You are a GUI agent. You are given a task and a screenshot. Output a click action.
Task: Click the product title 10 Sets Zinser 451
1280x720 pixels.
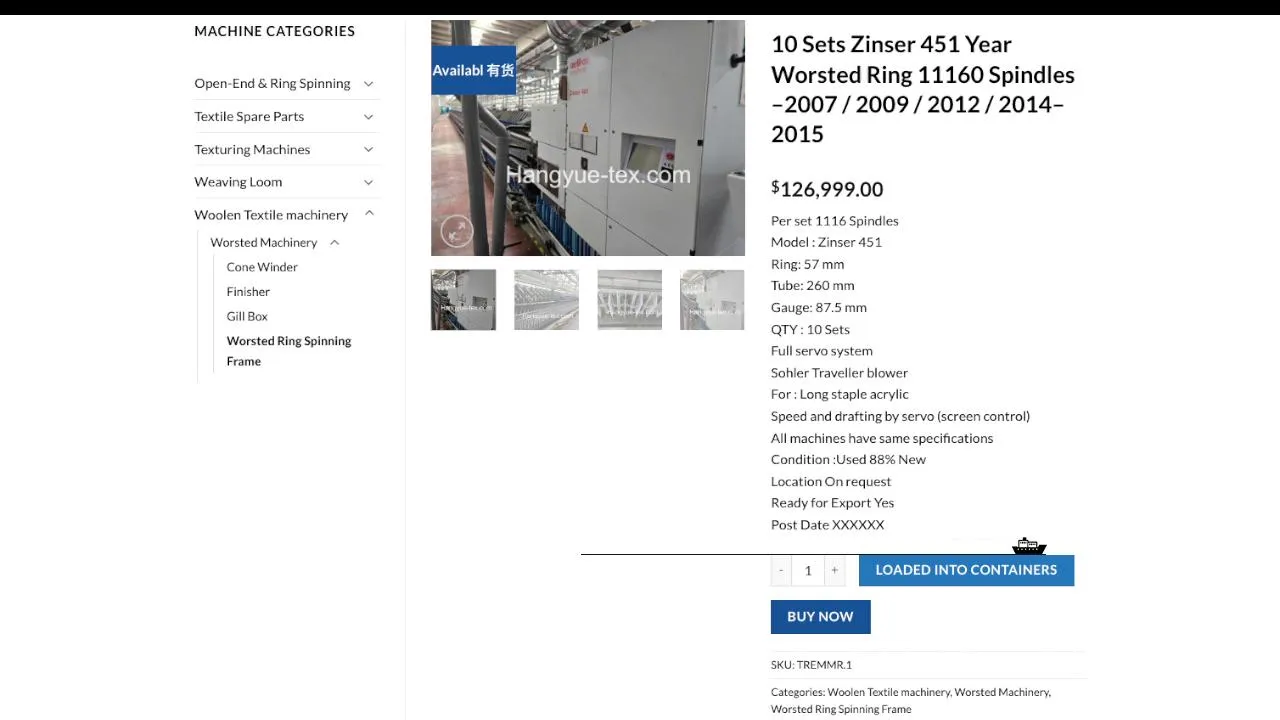(923, 89)
